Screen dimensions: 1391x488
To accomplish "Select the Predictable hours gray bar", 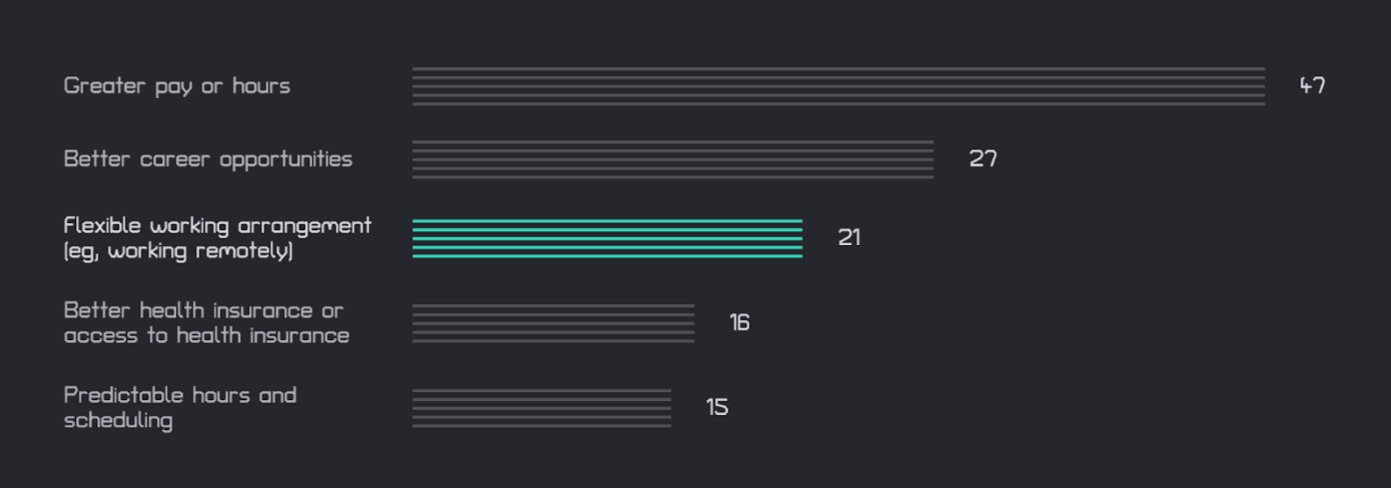I will (541, 408).
